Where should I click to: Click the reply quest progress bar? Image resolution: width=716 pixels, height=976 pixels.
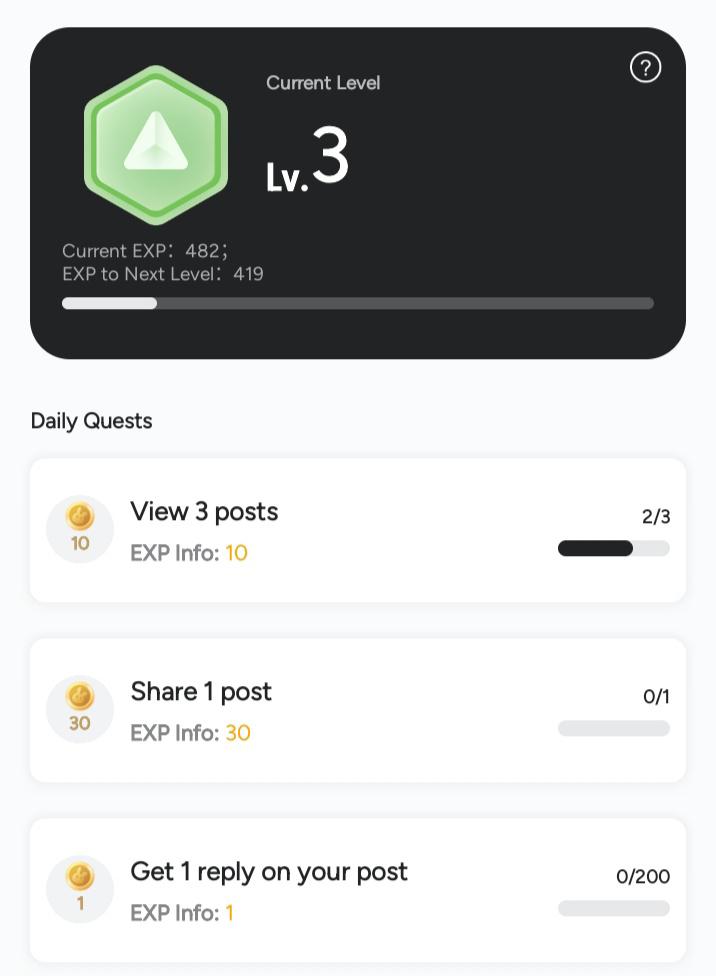(x=613, y=908)
